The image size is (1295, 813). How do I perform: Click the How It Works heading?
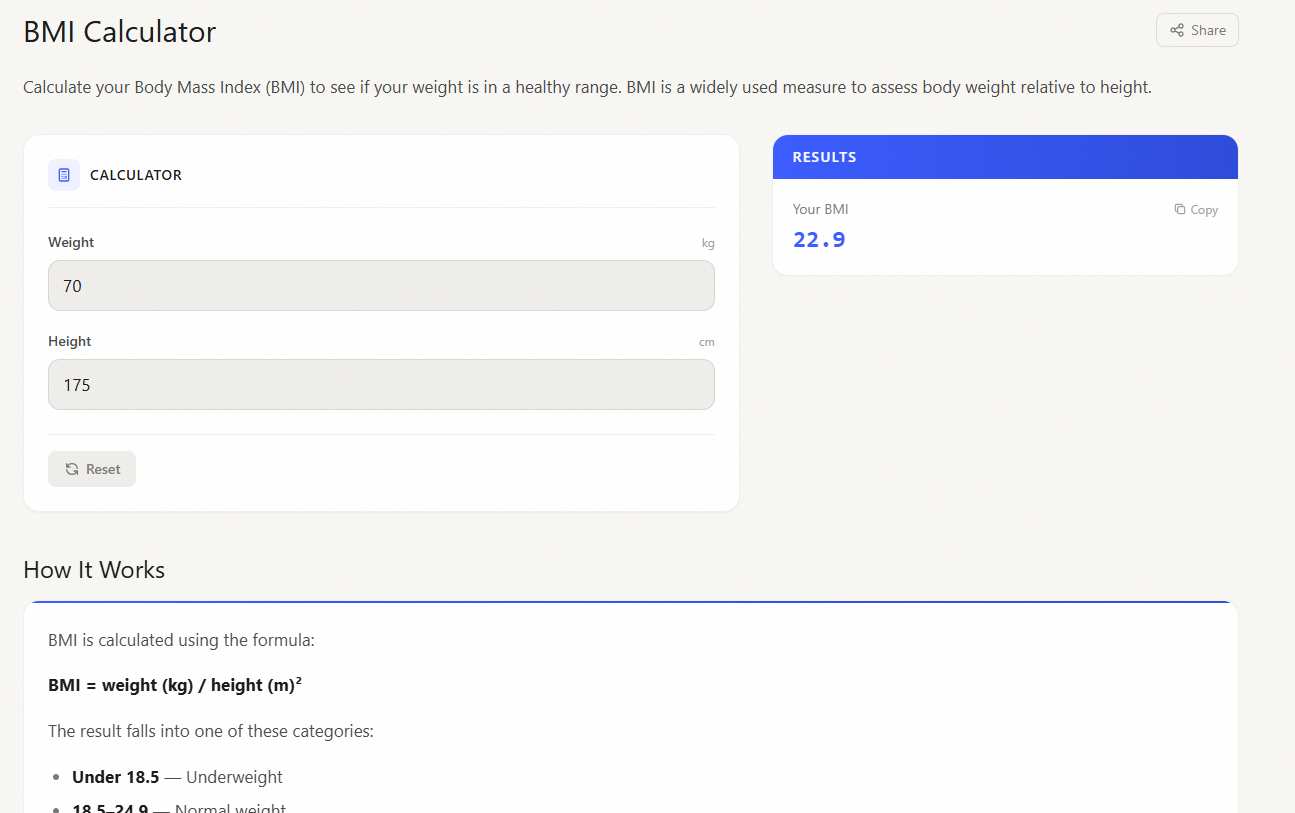click(94, 569)
